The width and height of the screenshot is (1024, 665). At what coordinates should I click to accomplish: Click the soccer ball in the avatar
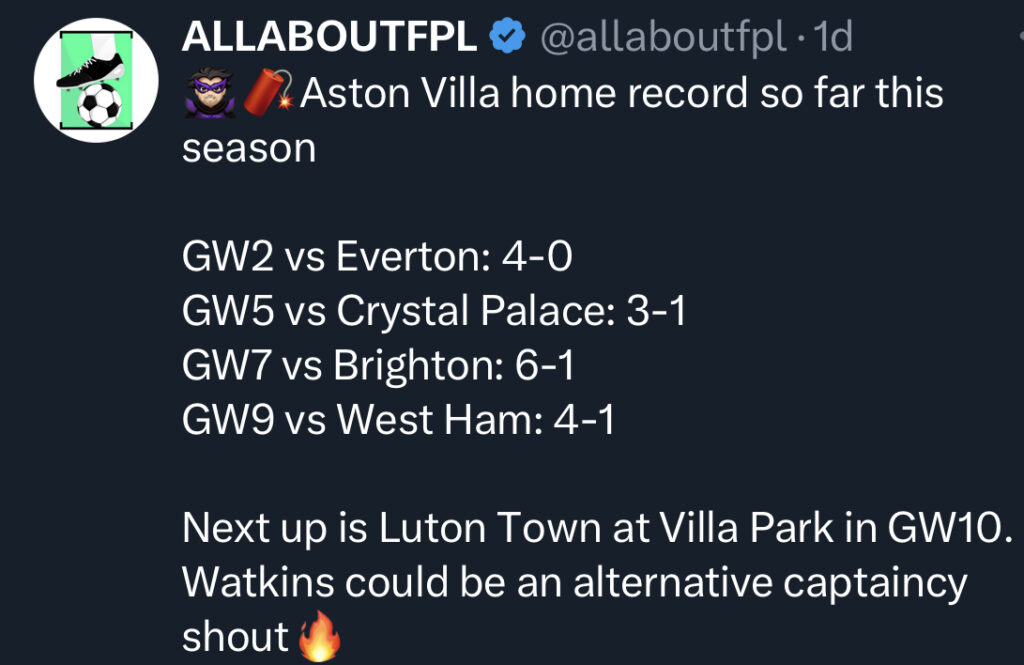point(98,105)
